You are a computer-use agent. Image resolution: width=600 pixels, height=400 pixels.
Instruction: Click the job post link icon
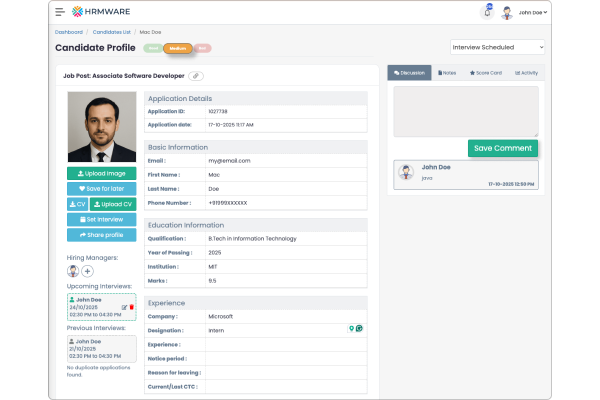[196, 75]
